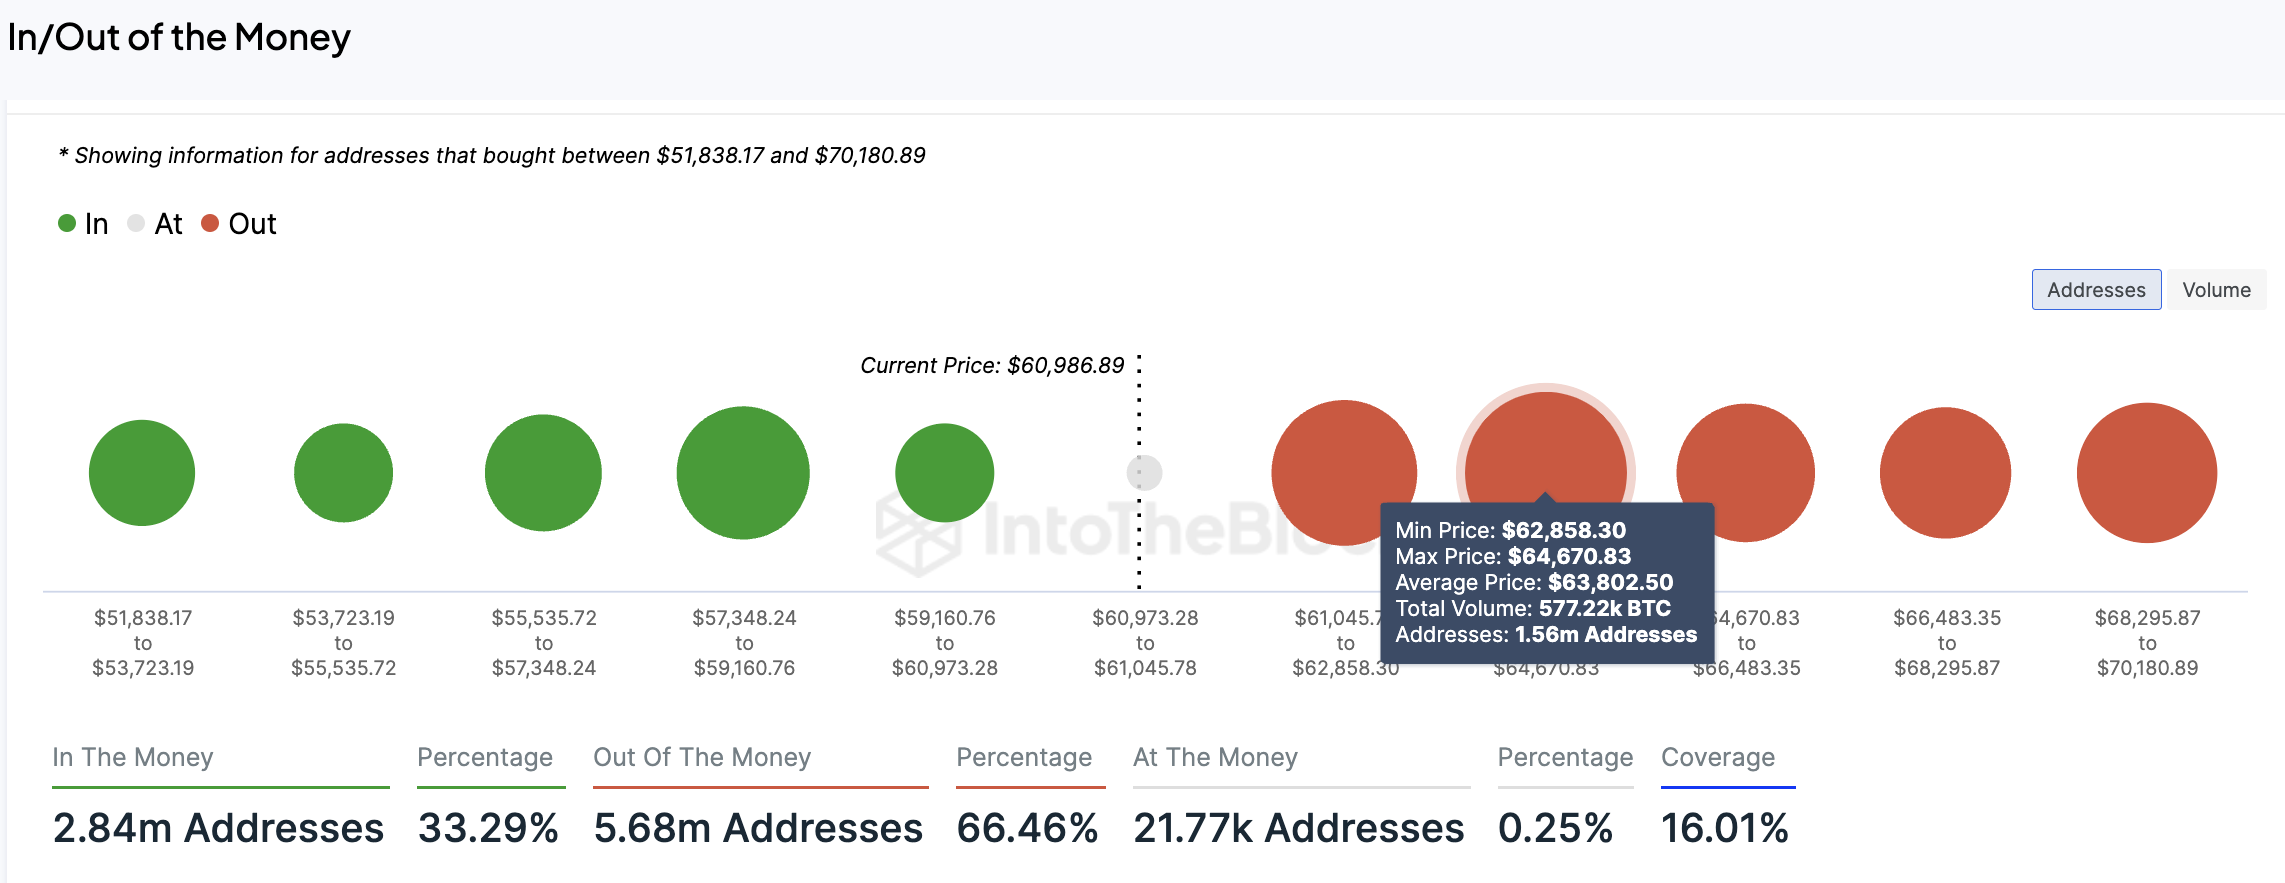Click red bubble for $68,295.87 to $70,180.89
Image resolution: width=2285 pixels, height=883 pixels.
pyautogui.click(x=2147, y=473)
